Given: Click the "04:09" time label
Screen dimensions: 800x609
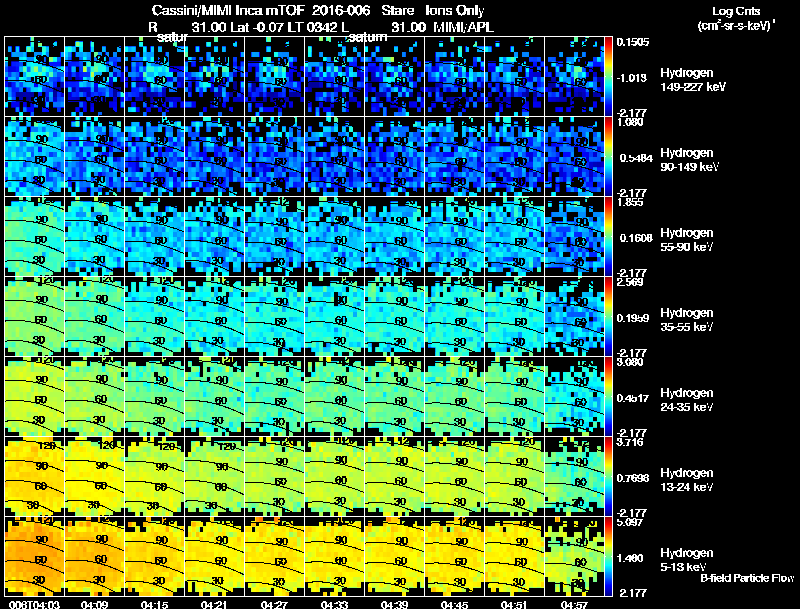Looking at the screenshot, I should [x=94, y=604].
